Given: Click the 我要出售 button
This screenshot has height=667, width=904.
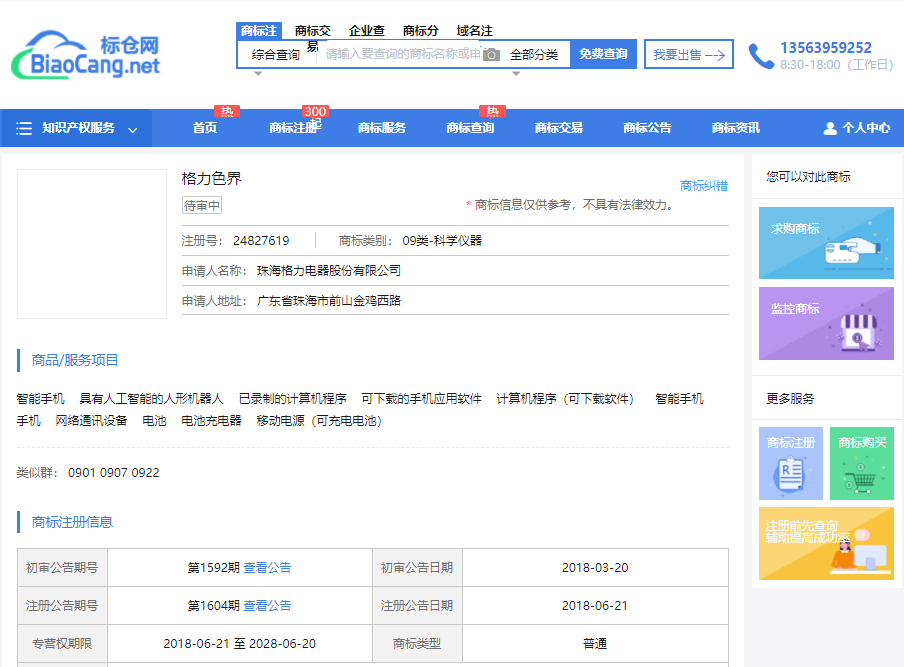Looking at the screenshot, I should tap(689, 54).
